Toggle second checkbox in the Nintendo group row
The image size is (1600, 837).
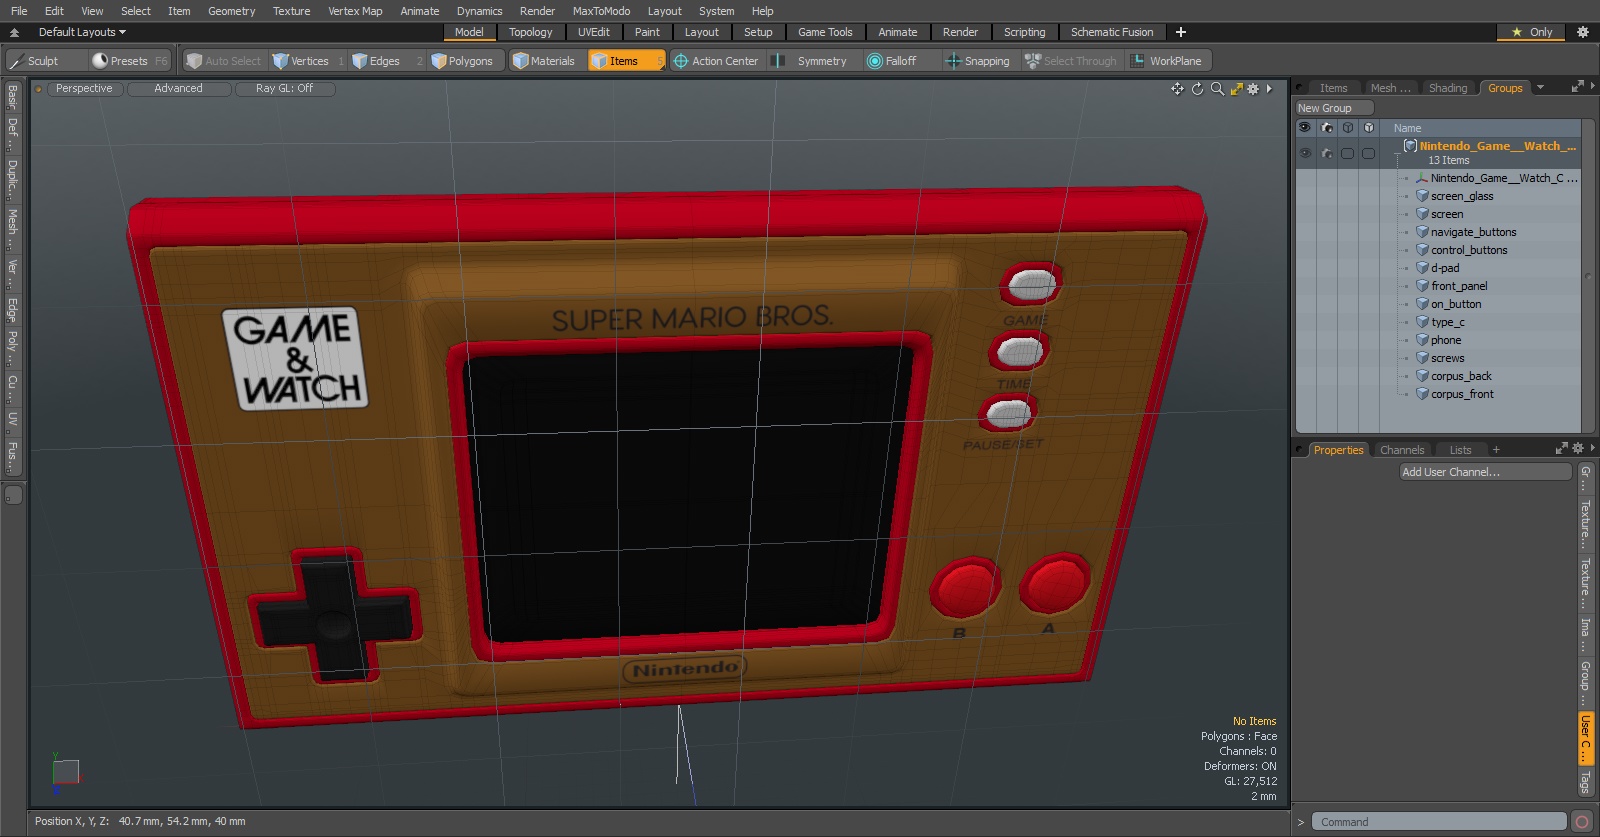point(1369,153)
